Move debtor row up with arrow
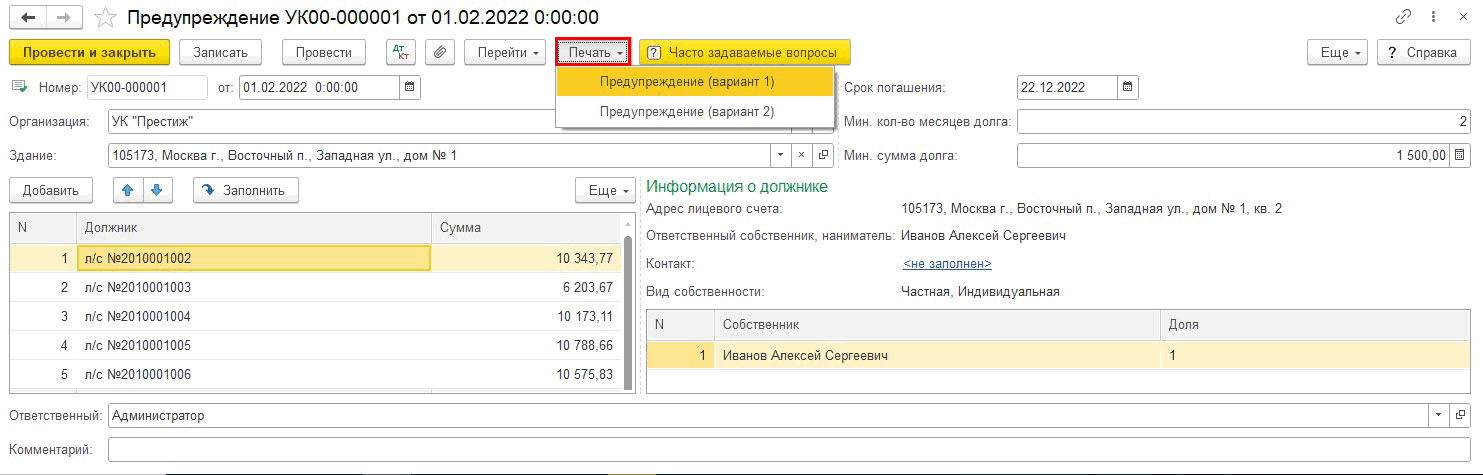The height and width of the screenshot is (475, 1483). (127, 190)
